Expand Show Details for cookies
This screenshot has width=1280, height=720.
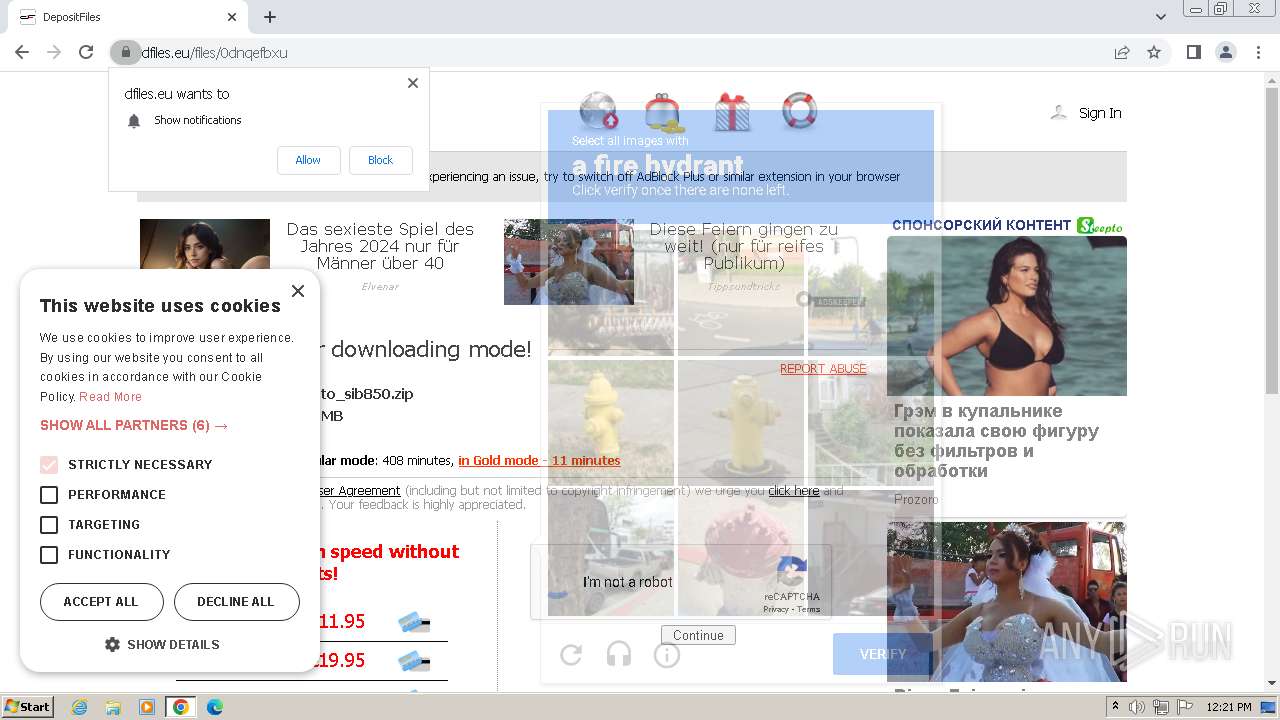tap(162, 645)
